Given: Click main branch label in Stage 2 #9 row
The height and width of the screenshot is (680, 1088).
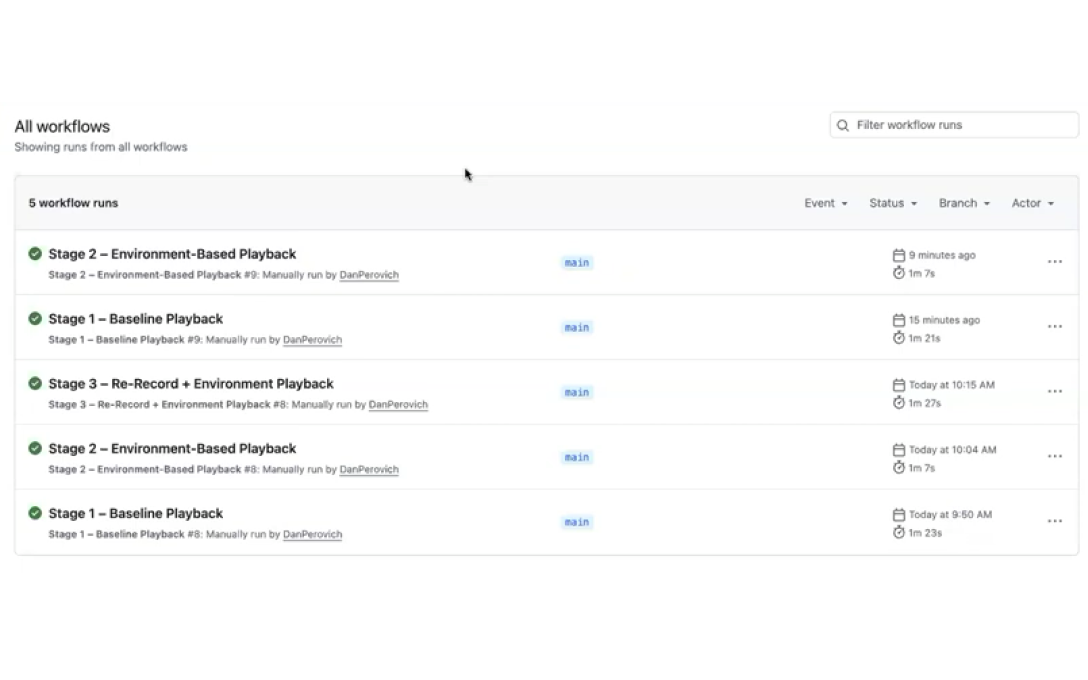Looking at the screenshot, I should pyautogui.click(x=577, y=262).
